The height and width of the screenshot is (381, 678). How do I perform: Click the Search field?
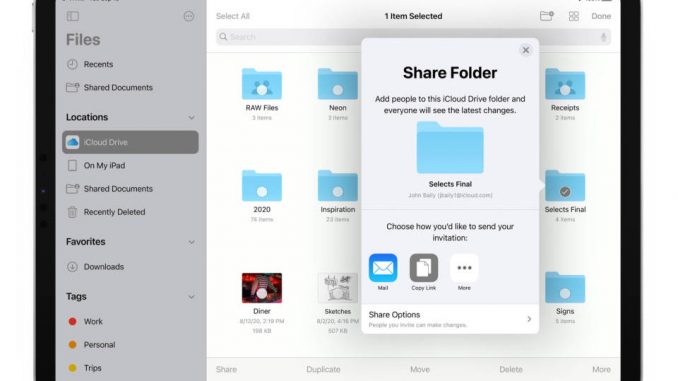(413, 37)
